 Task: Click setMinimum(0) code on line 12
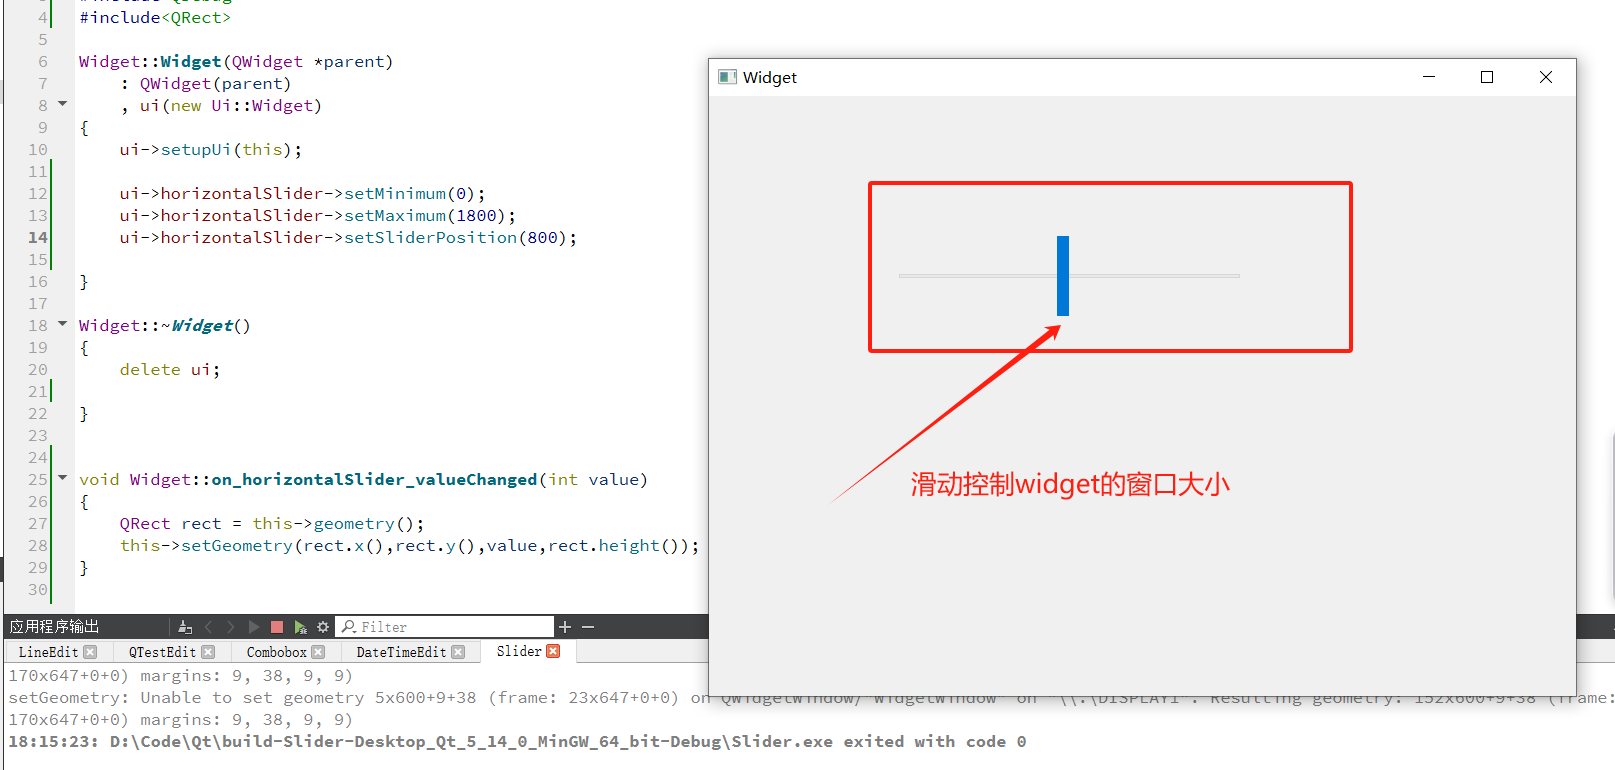[x=415, y=194]
